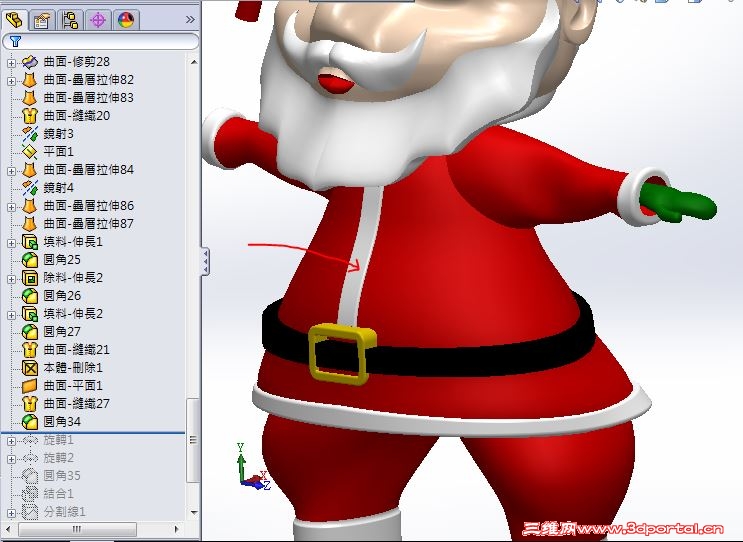Click the vertical scrollbar thumb
The width and height of the screenshot is (743, 542).
tap(193, 440)
